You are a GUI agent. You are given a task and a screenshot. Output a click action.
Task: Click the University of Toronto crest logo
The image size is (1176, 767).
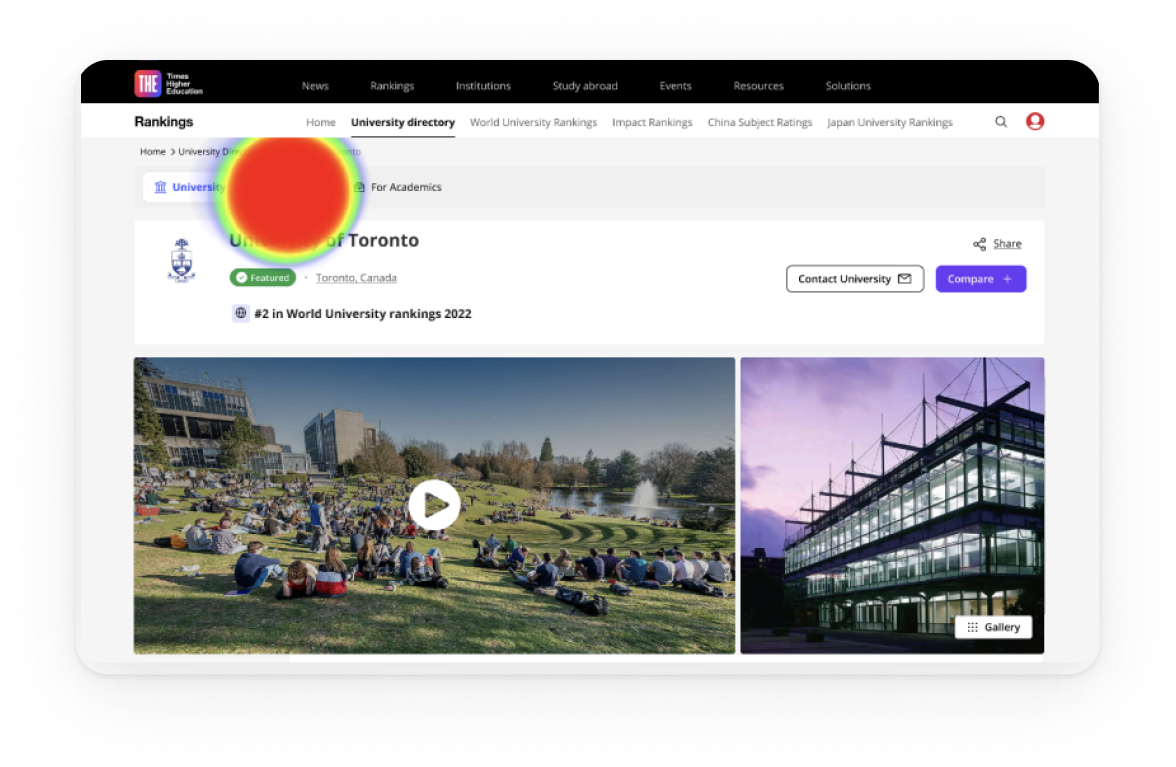pos(181,261)
